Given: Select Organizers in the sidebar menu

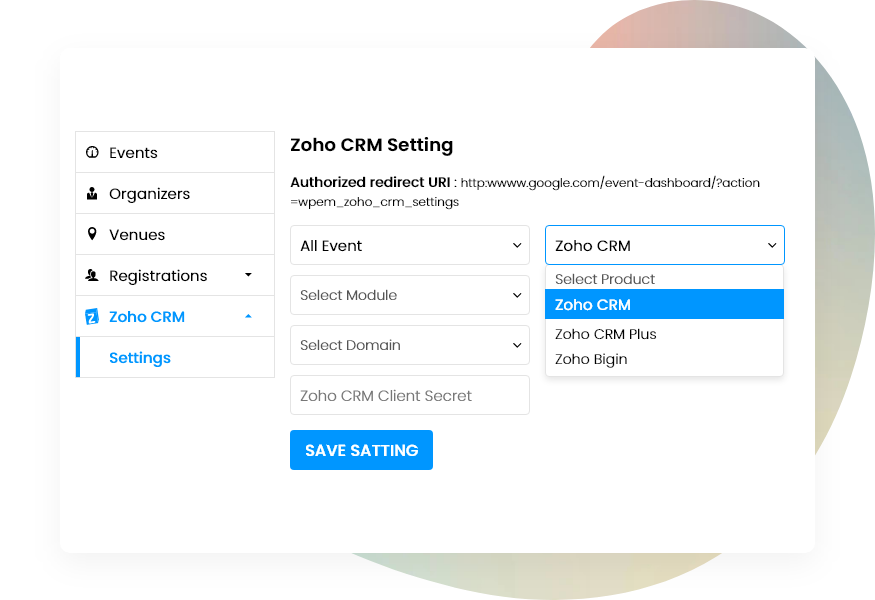Looking at the screenshot, I should [x=142, y=193].
